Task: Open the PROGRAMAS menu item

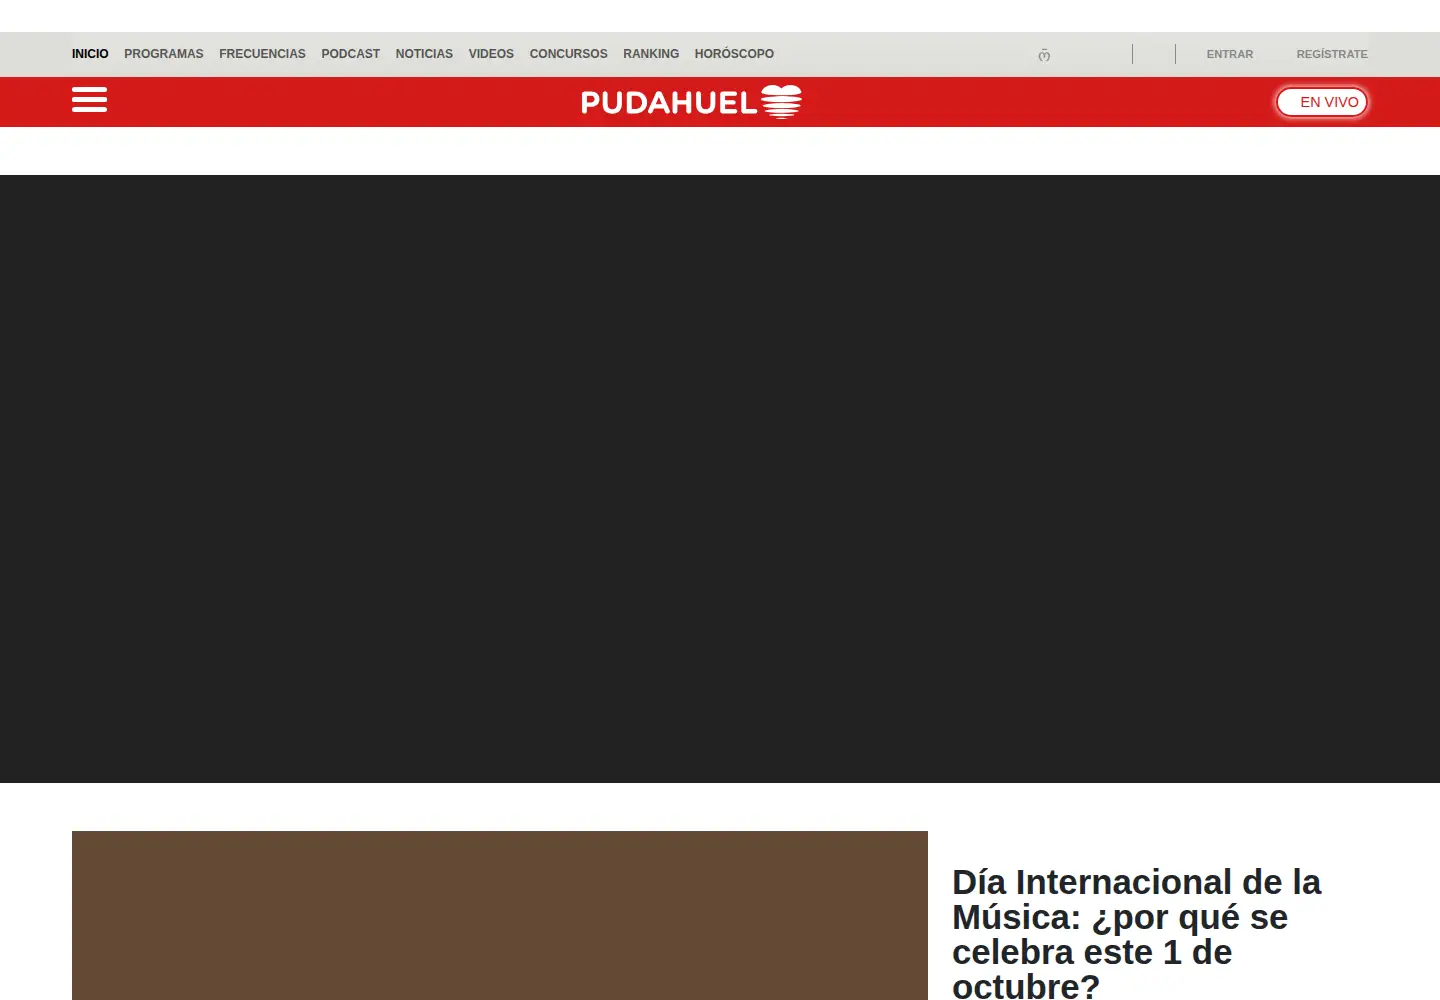Action: [164, 54]
